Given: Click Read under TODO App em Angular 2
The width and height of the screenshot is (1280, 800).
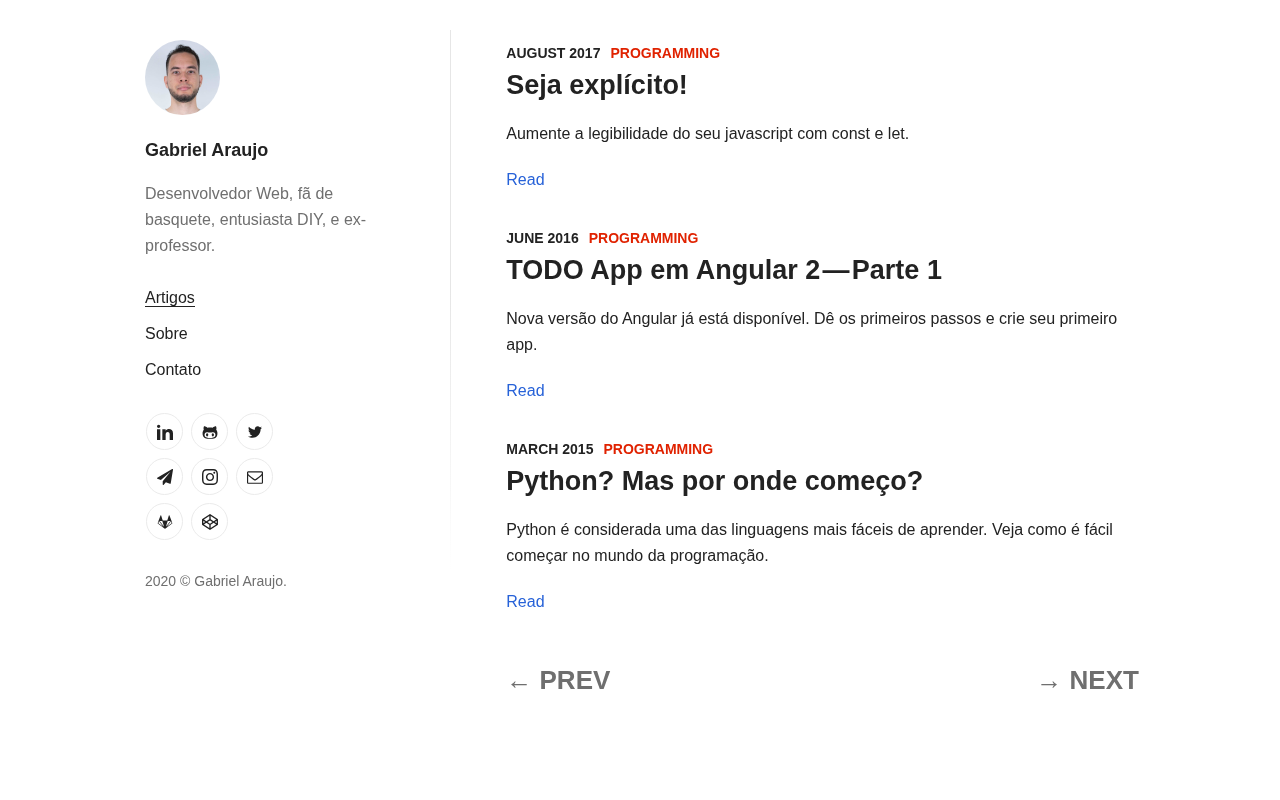Looking at the screenshot, I should [525, 391].
